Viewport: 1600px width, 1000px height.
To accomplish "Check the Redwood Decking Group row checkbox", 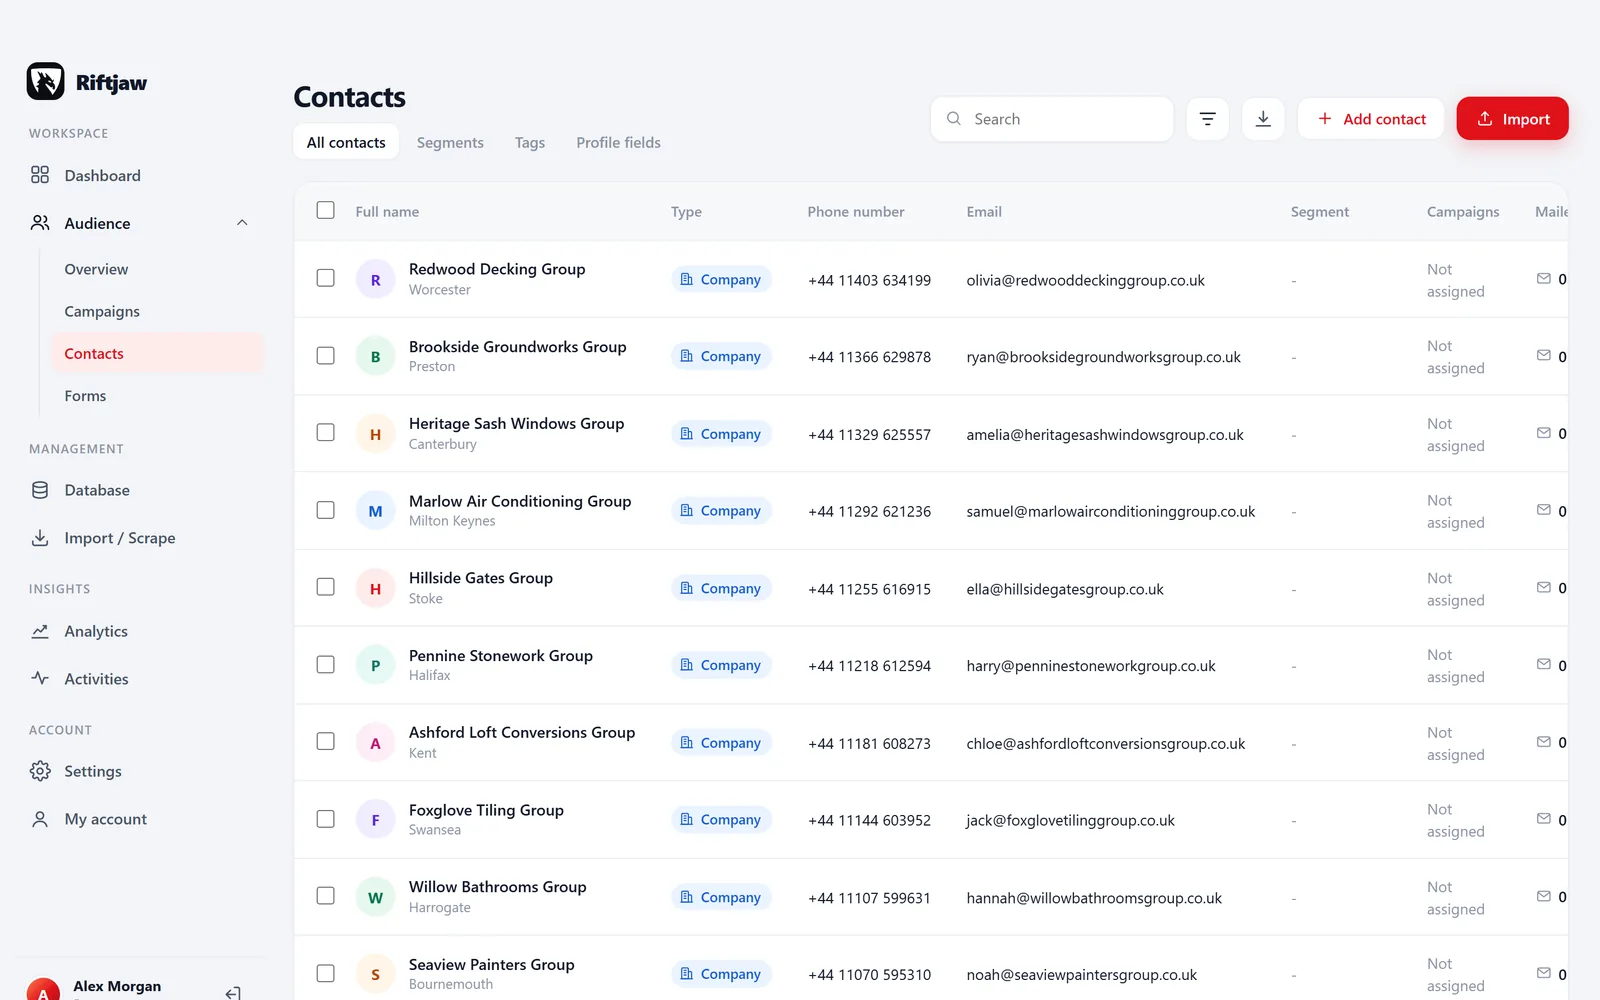I will 325,278.
